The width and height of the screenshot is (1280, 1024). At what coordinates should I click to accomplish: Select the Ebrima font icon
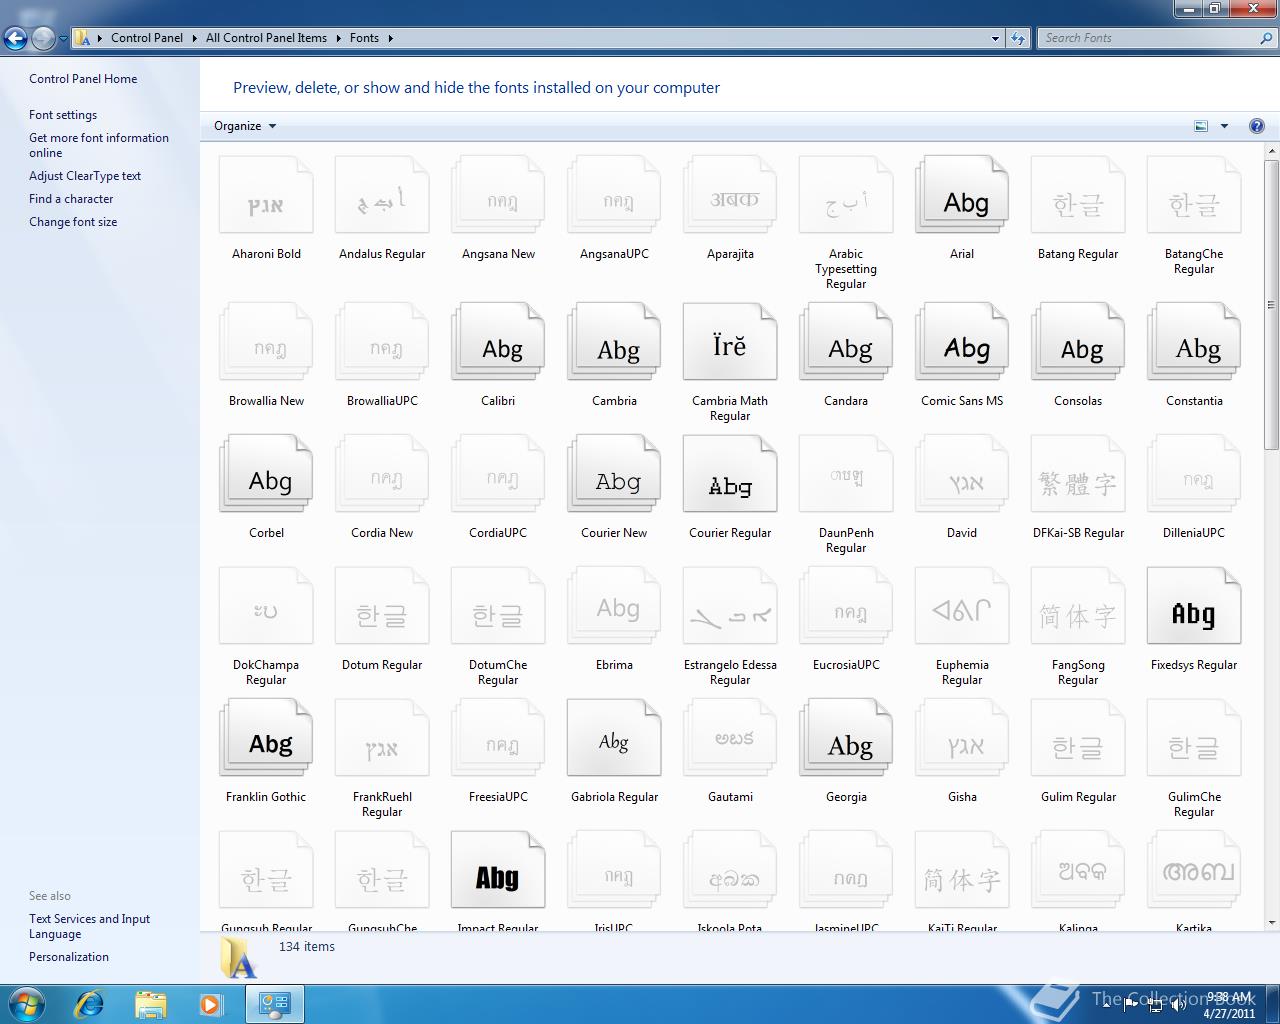coord(614,606)
